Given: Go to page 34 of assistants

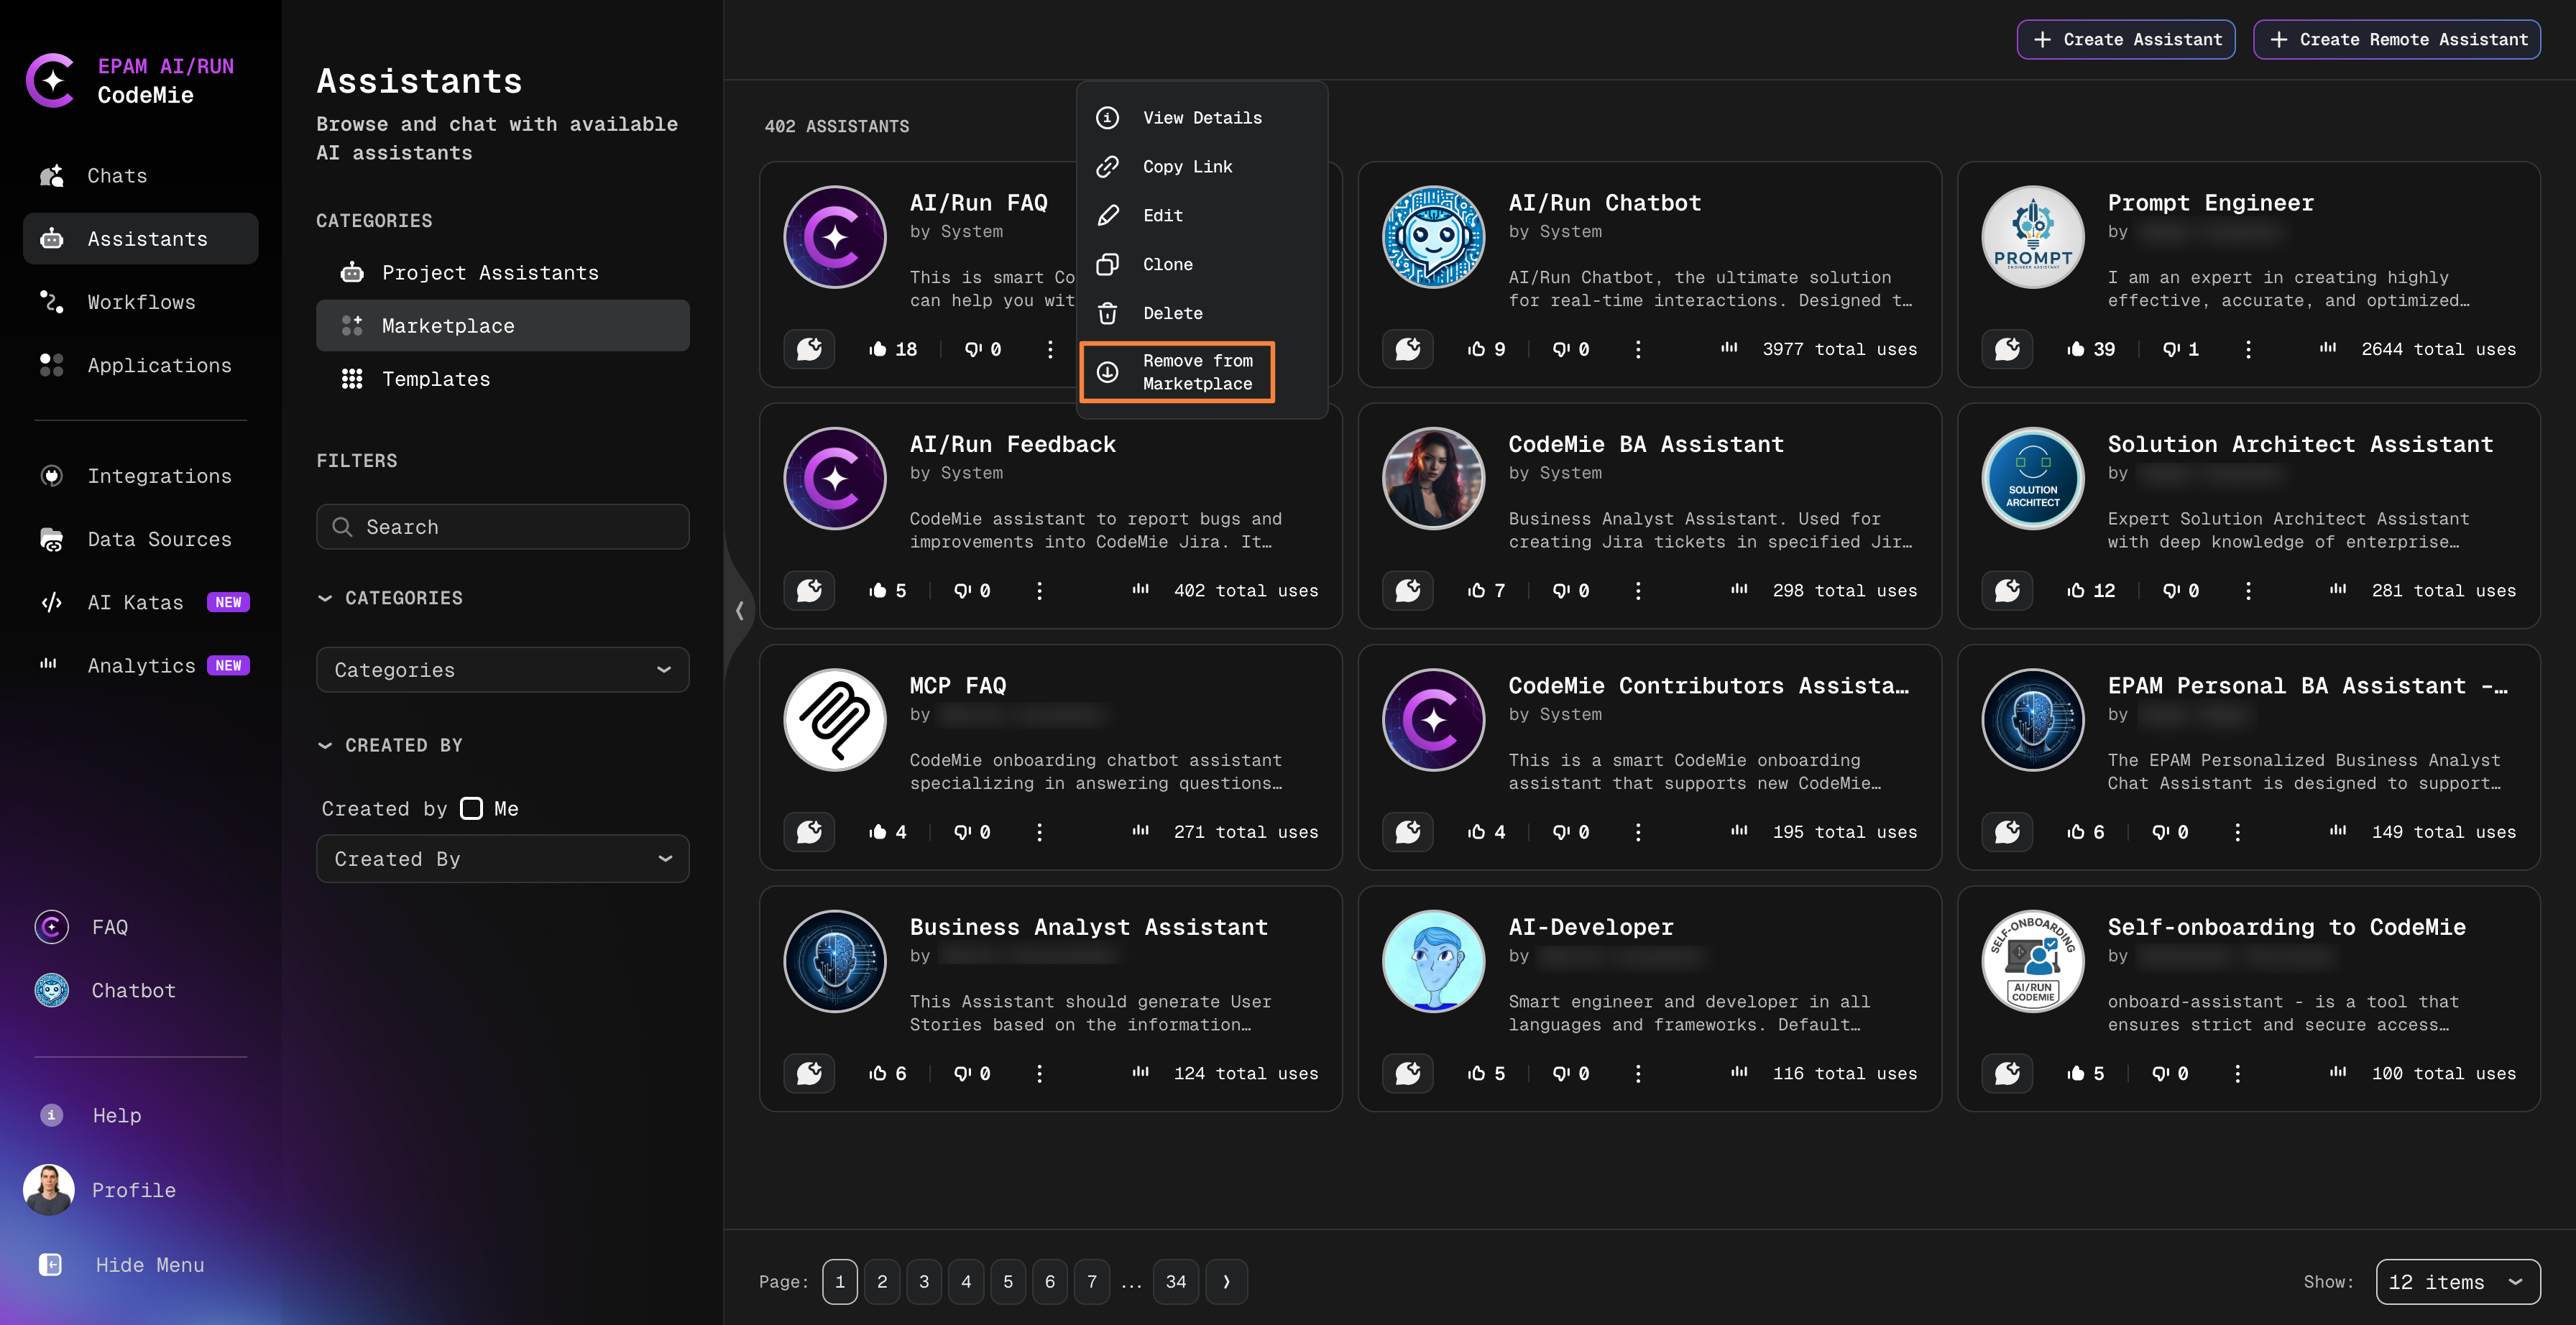Looking at the screenshot, I should [1175, 1282].
